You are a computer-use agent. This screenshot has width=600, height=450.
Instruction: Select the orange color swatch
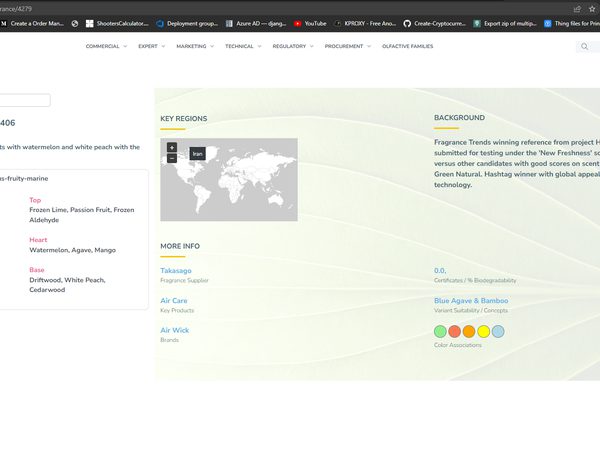469,331
